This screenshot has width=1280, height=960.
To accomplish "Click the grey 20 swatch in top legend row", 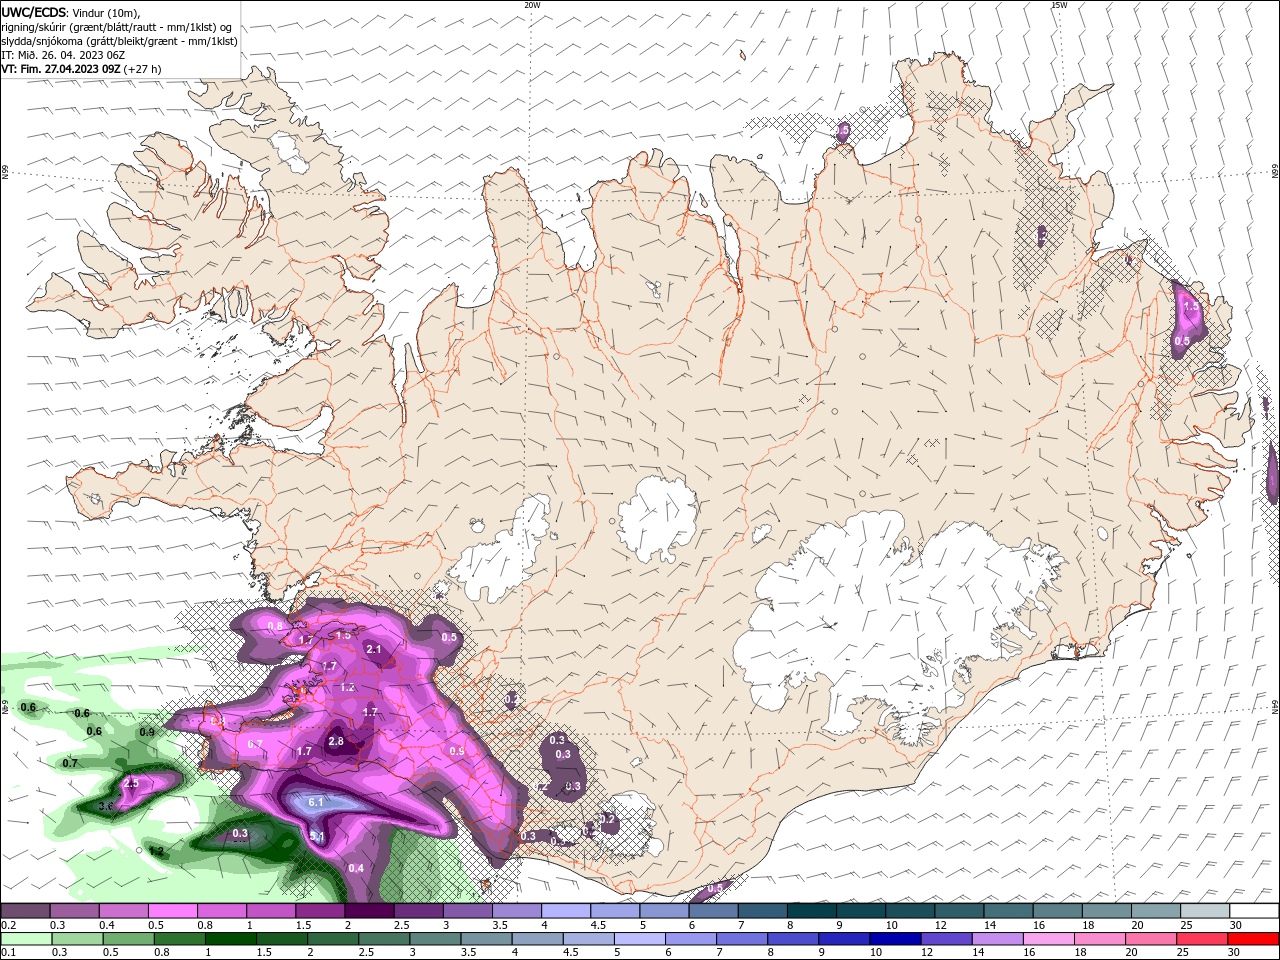I will click(x=1156, y=911).
